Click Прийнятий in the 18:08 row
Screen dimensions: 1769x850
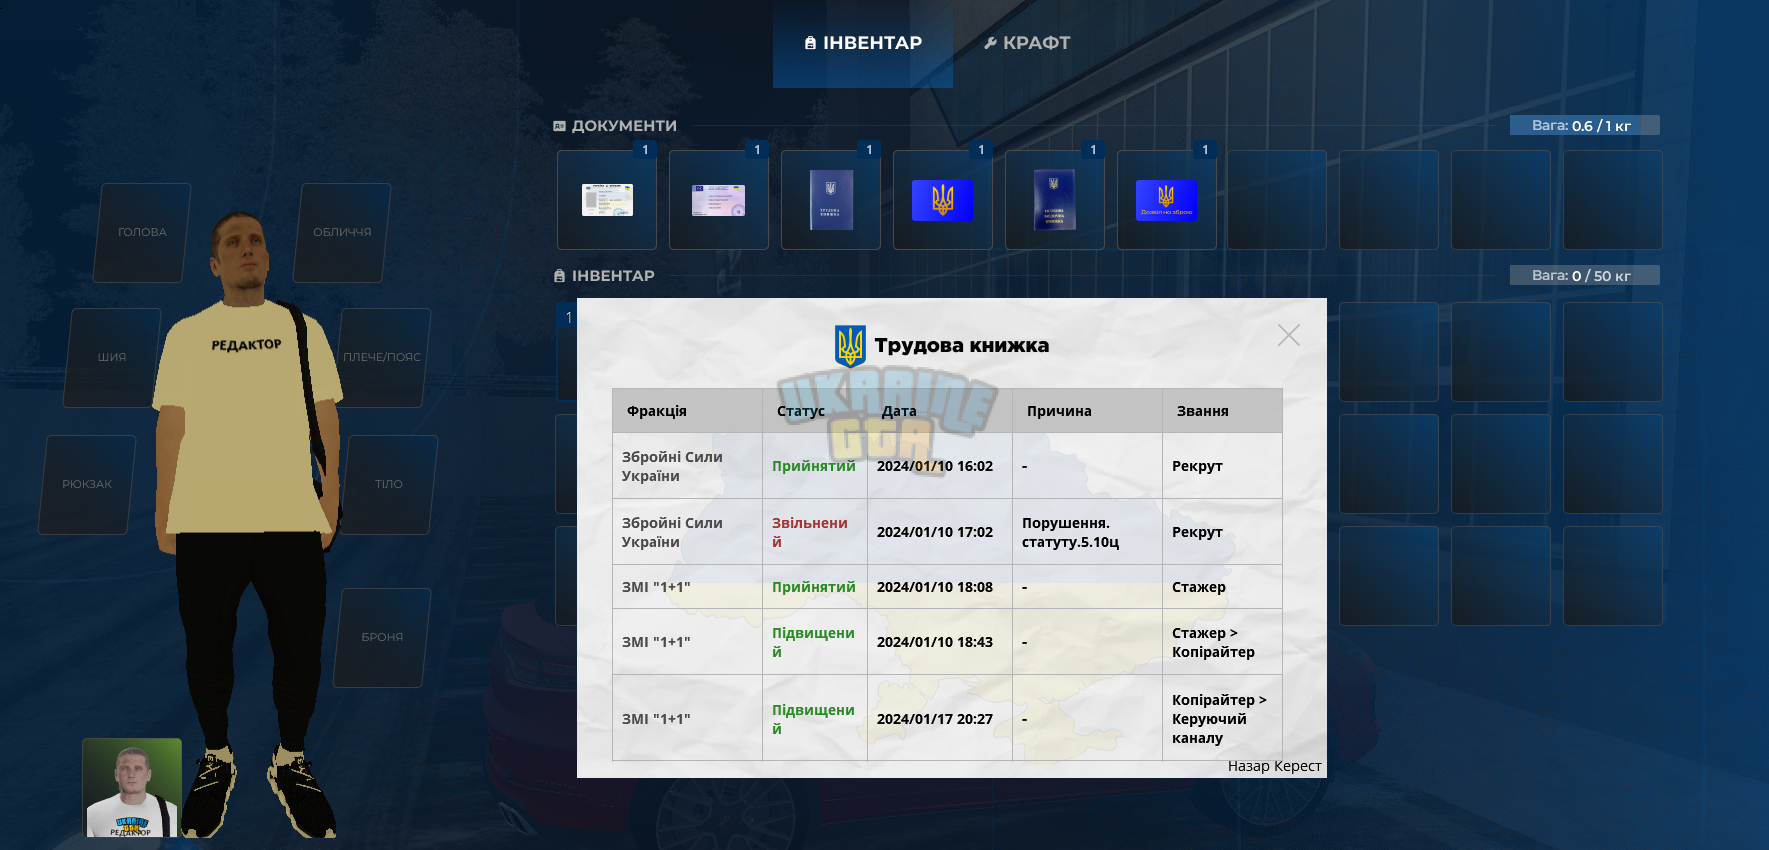coord(814,587)
